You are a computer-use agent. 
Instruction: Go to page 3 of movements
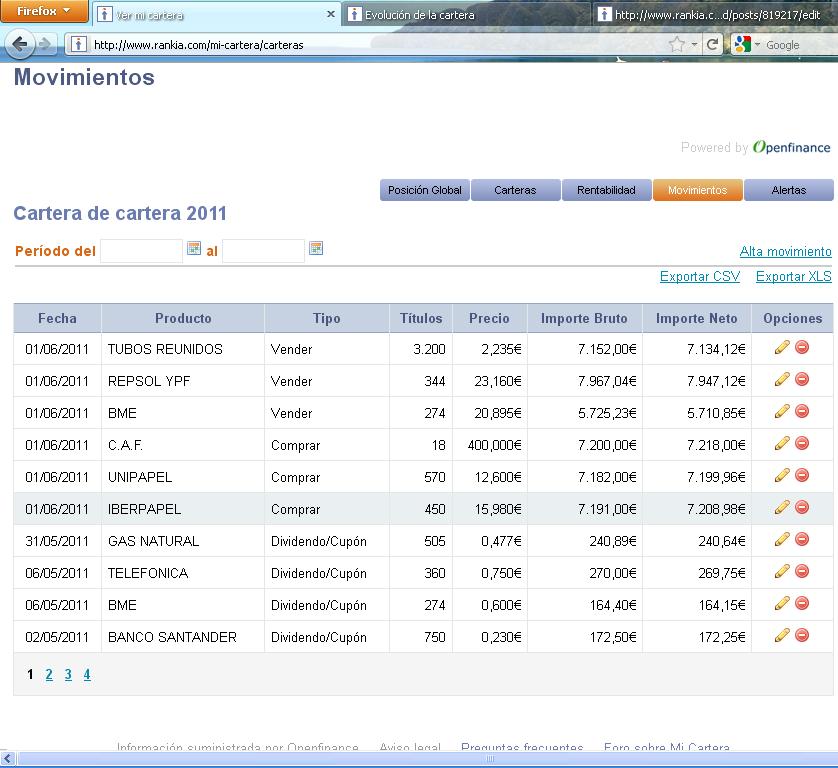coord(68,674)
